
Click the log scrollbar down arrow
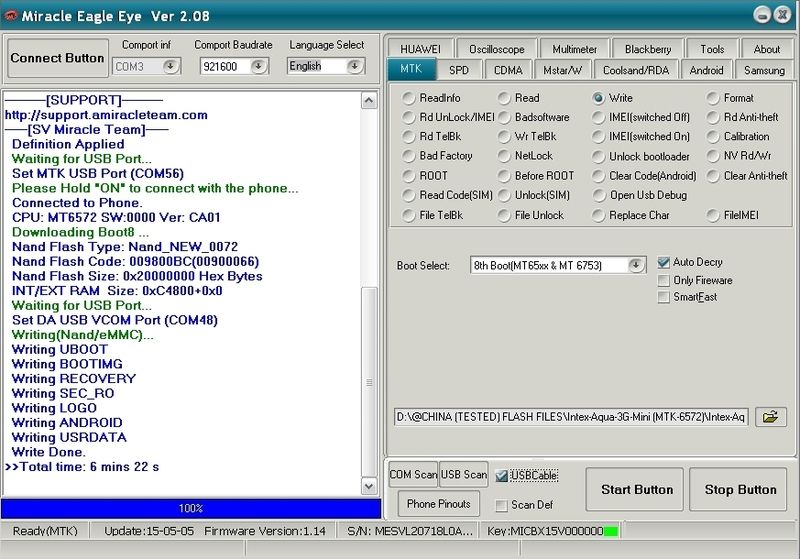[369, 486]
